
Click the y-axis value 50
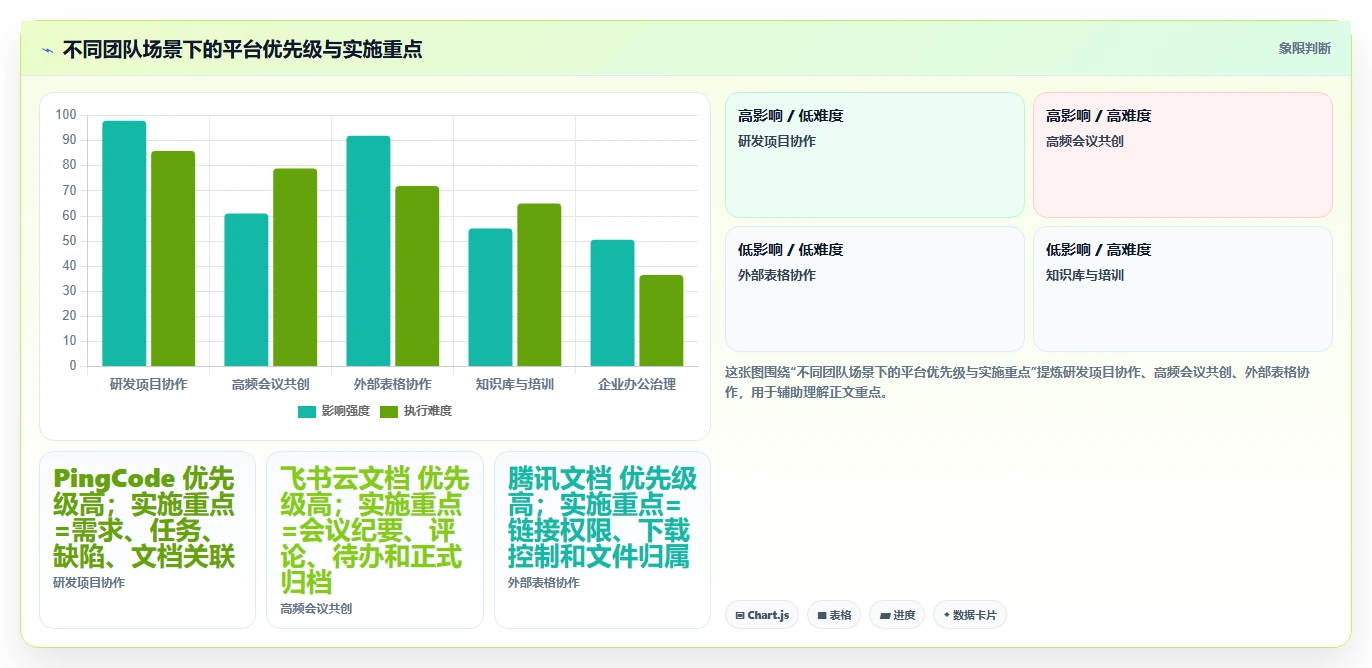69,241
